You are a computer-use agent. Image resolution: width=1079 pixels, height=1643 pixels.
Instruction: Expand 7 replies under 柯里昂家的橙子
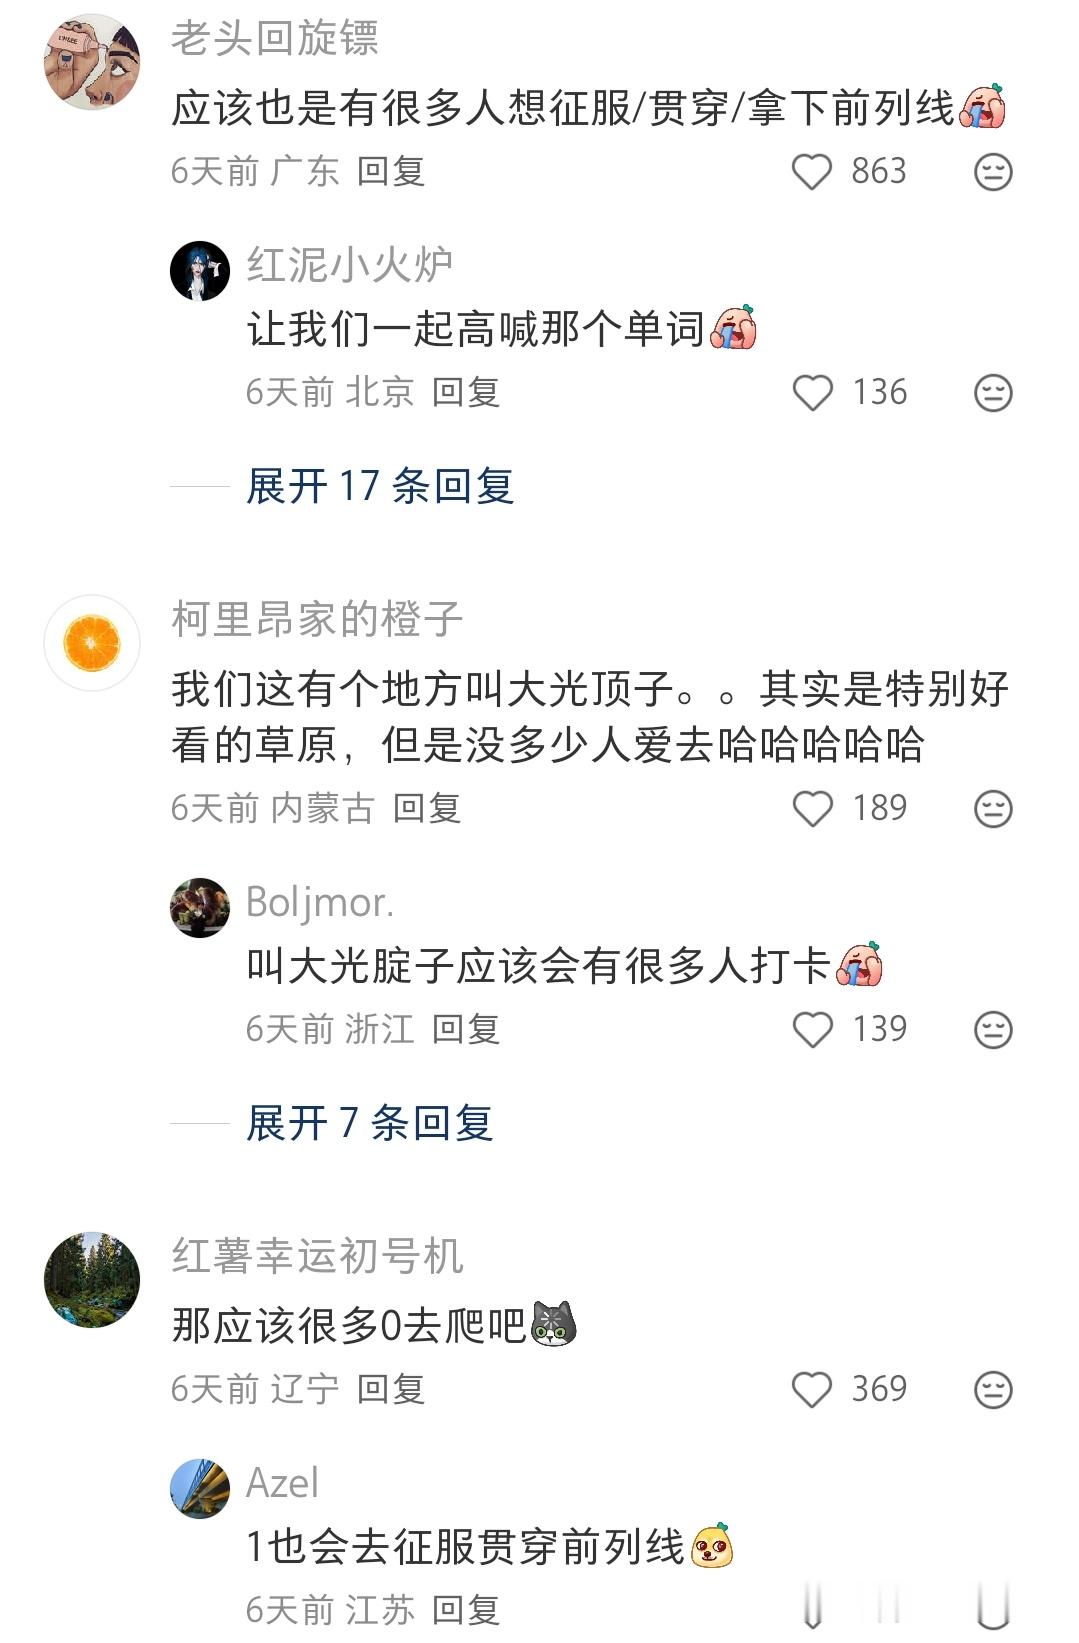[x=370, y=1124]
